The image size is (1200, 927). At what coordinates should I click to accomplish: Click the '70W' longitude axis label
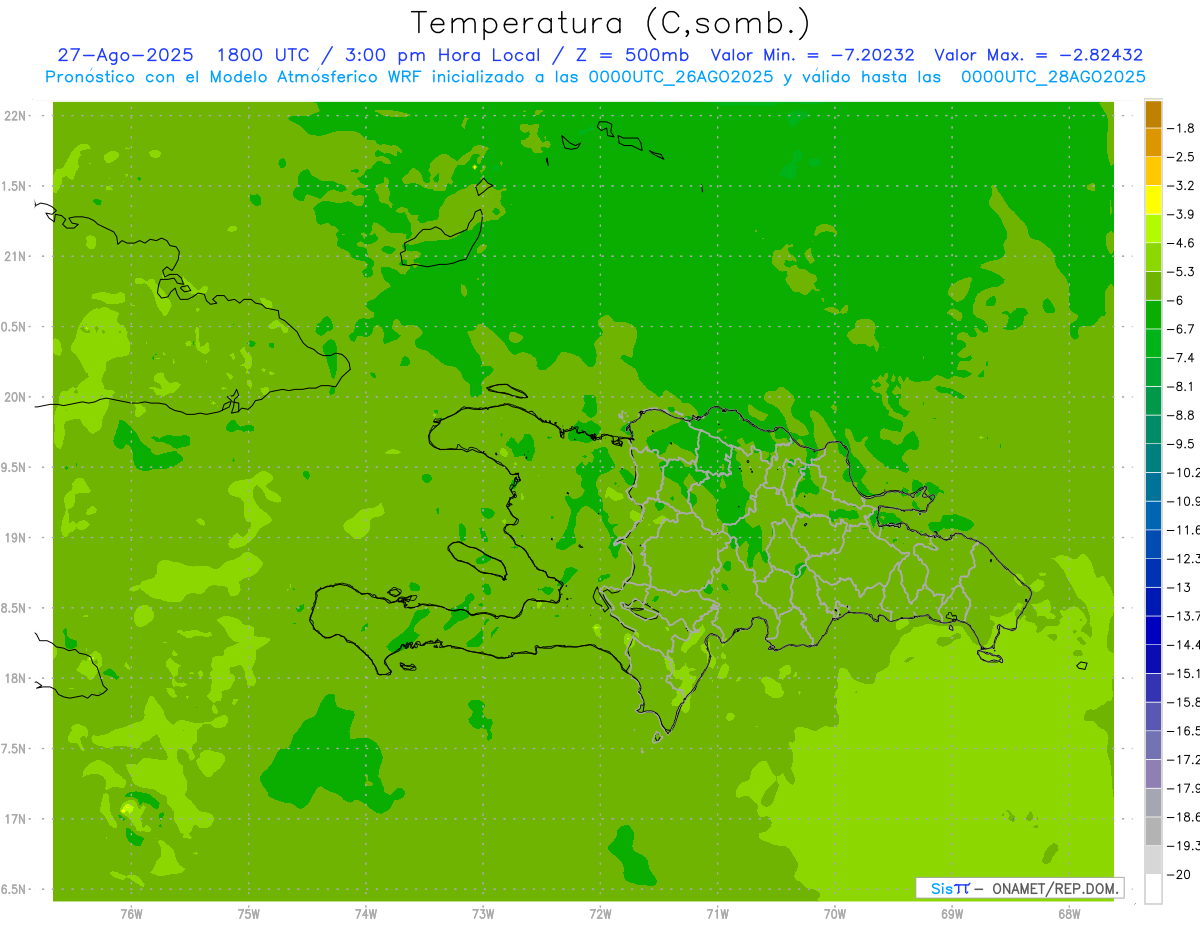(x=835, y=914)
